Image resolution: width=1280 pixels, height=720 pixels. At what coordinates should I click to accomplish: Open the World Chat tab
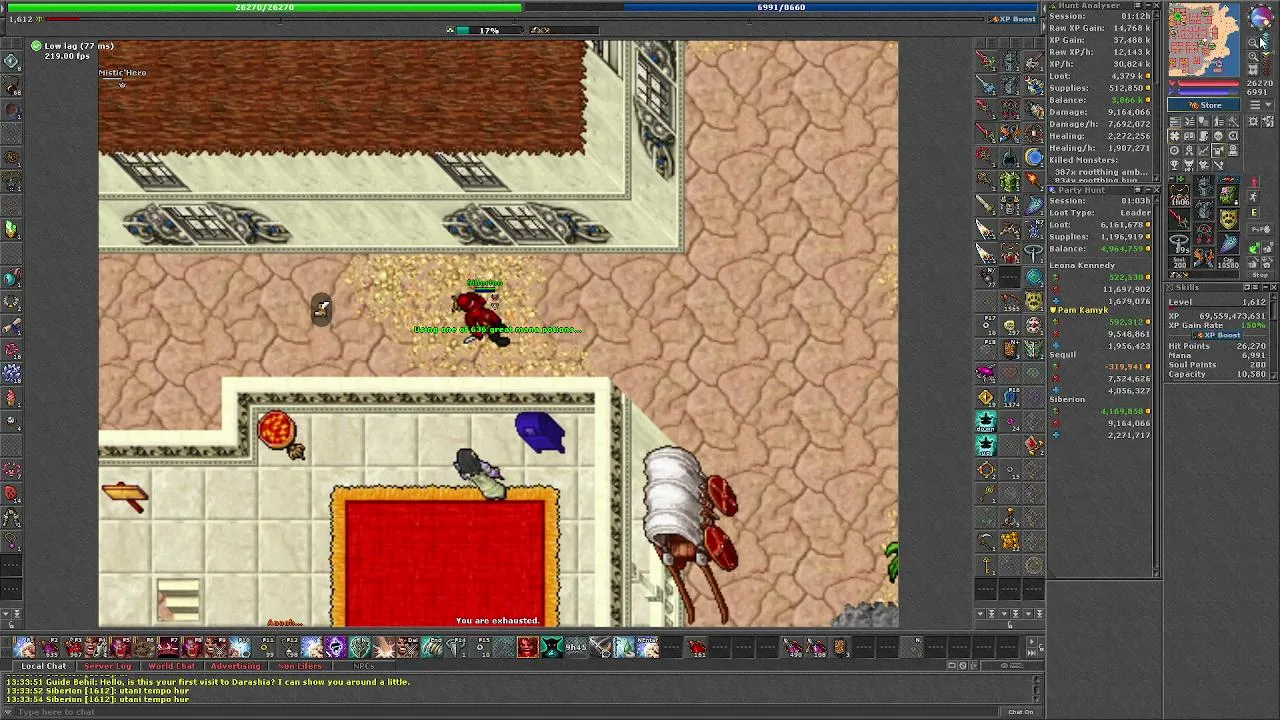(172, 666)
